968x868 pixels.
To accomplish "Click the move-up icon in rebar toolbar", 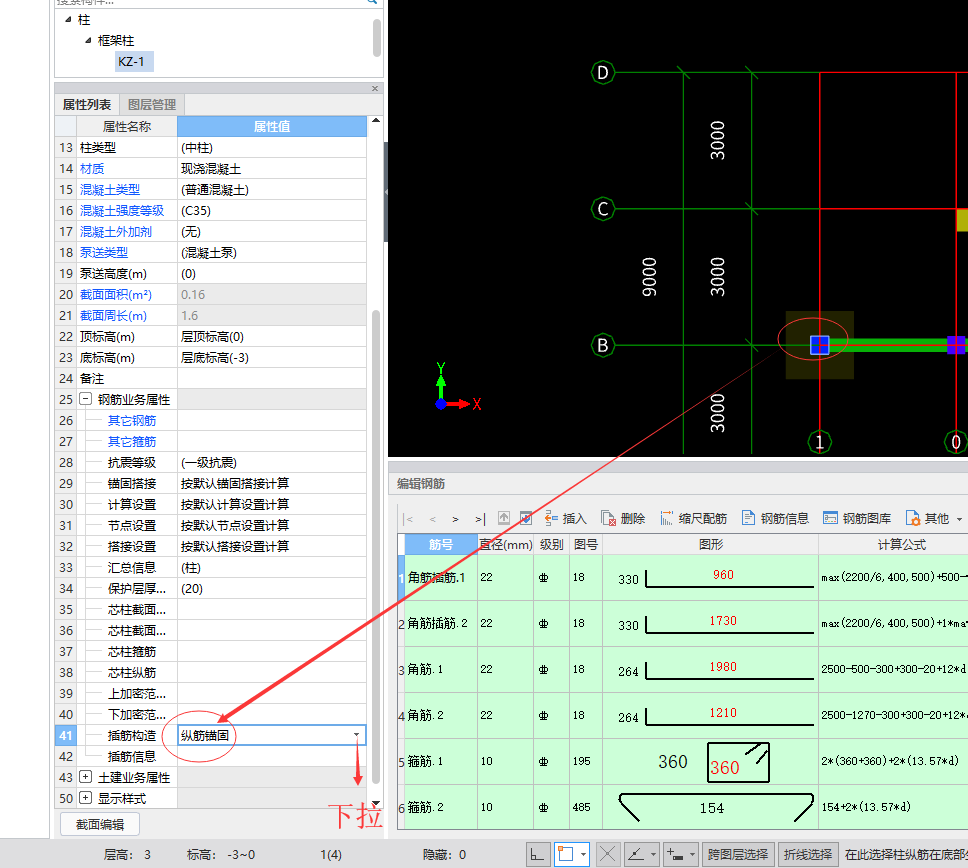I will (504, 518).
